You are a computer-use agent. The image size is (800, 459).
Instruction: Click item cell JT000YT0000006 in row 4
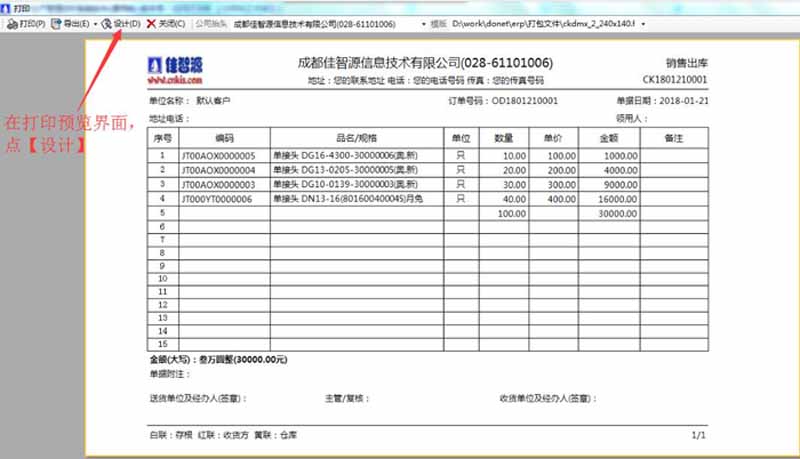pos(219,199)
